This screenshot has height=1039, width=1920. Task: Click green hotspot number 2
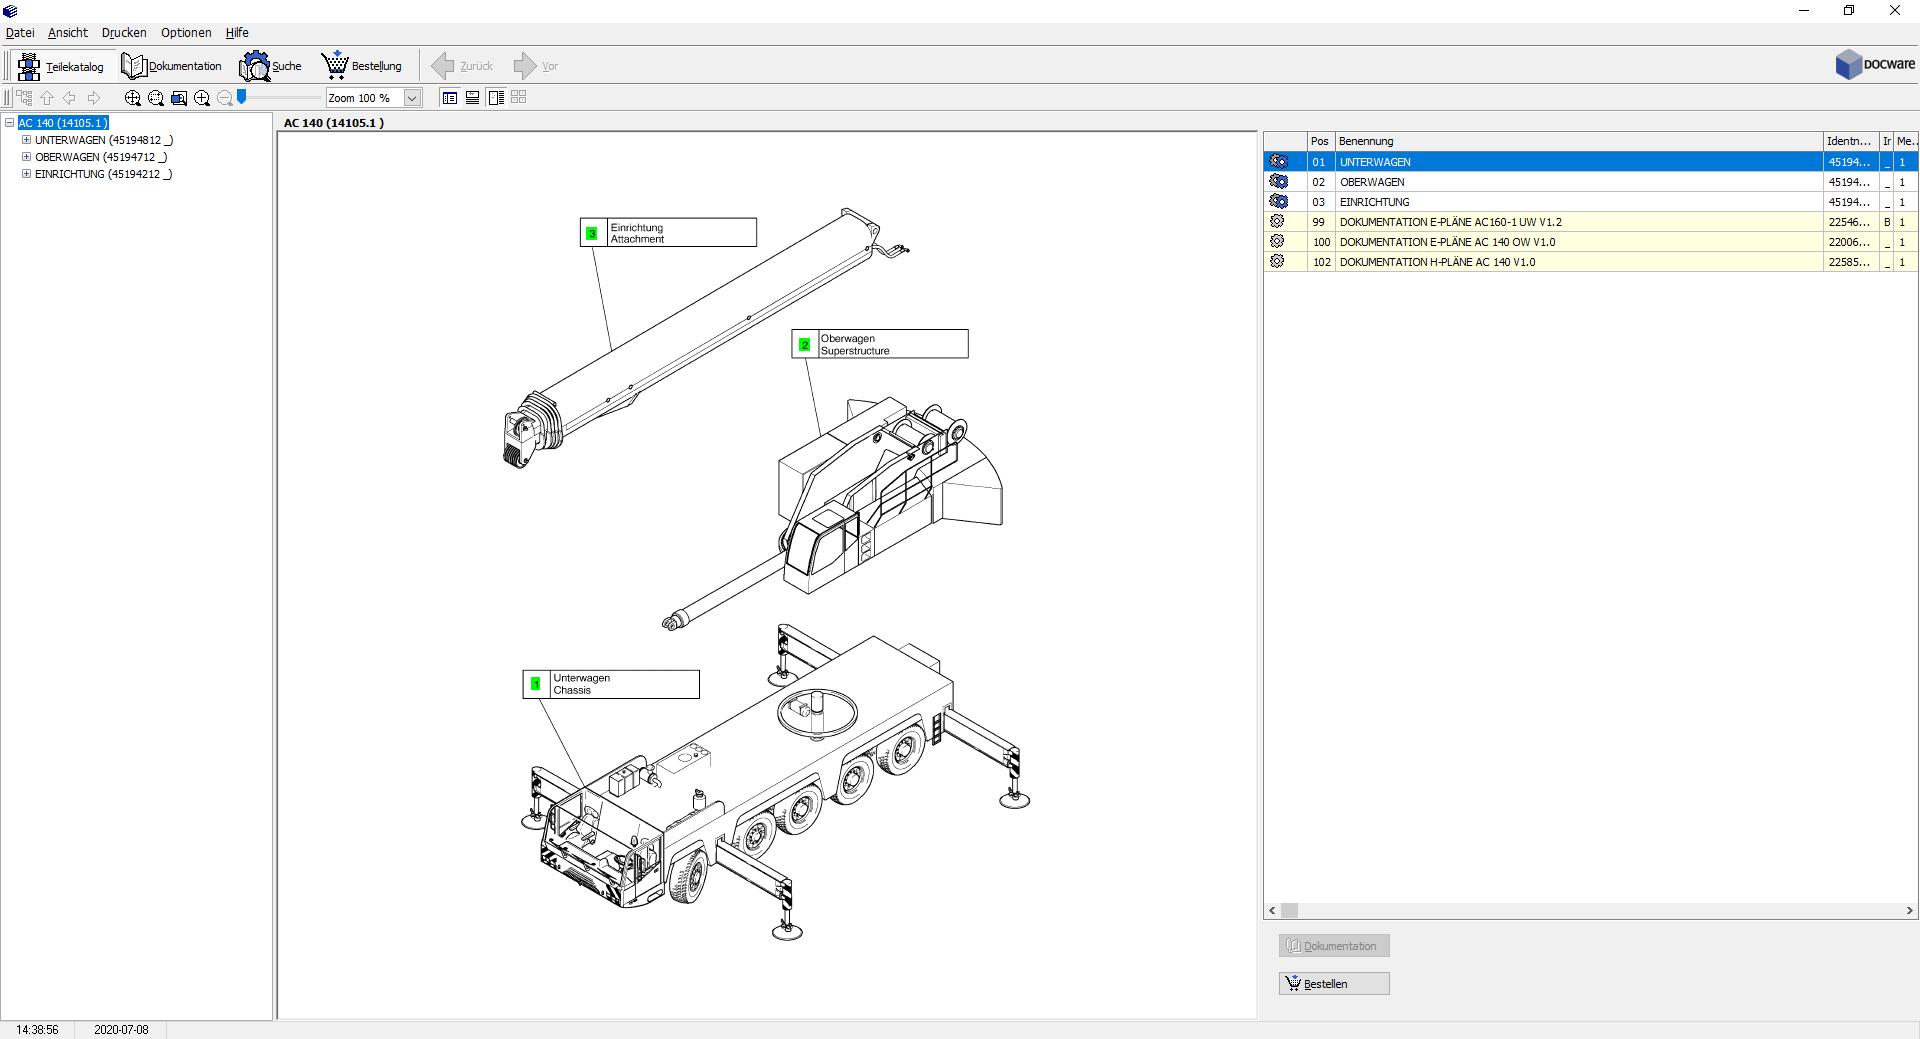click(x=804, y=345)
